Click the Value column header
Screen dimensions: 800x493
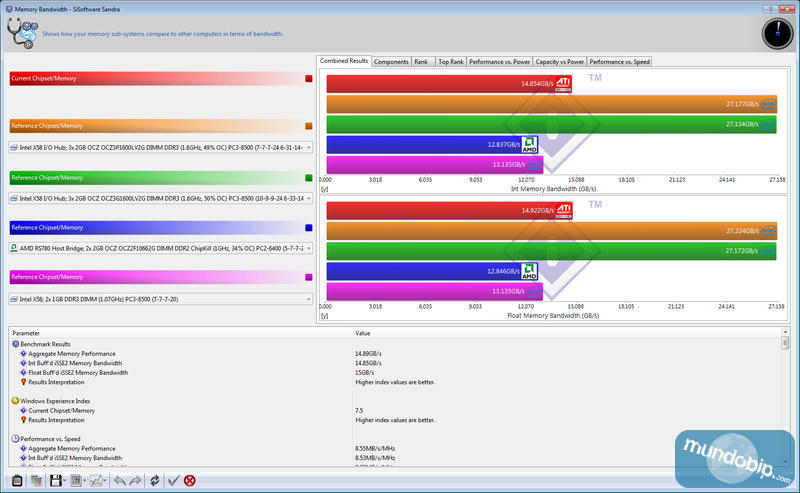(x=566, y=333)
